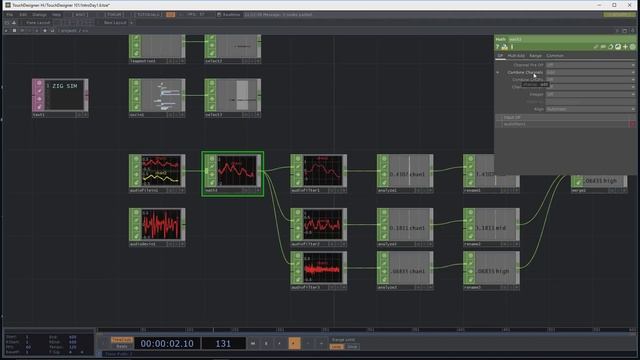Toggle the orange perform mode button

point(171,15)
